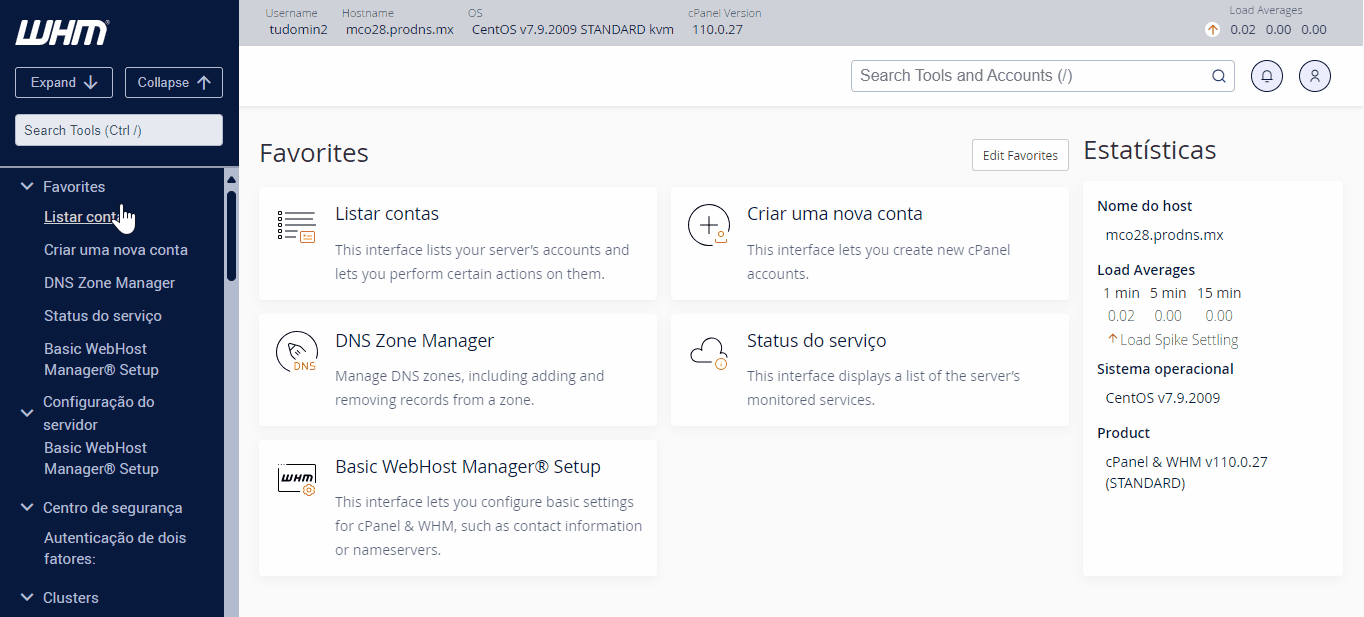
Task: Collapse the Configuração do servidor section
Action: tap(28, 412)
